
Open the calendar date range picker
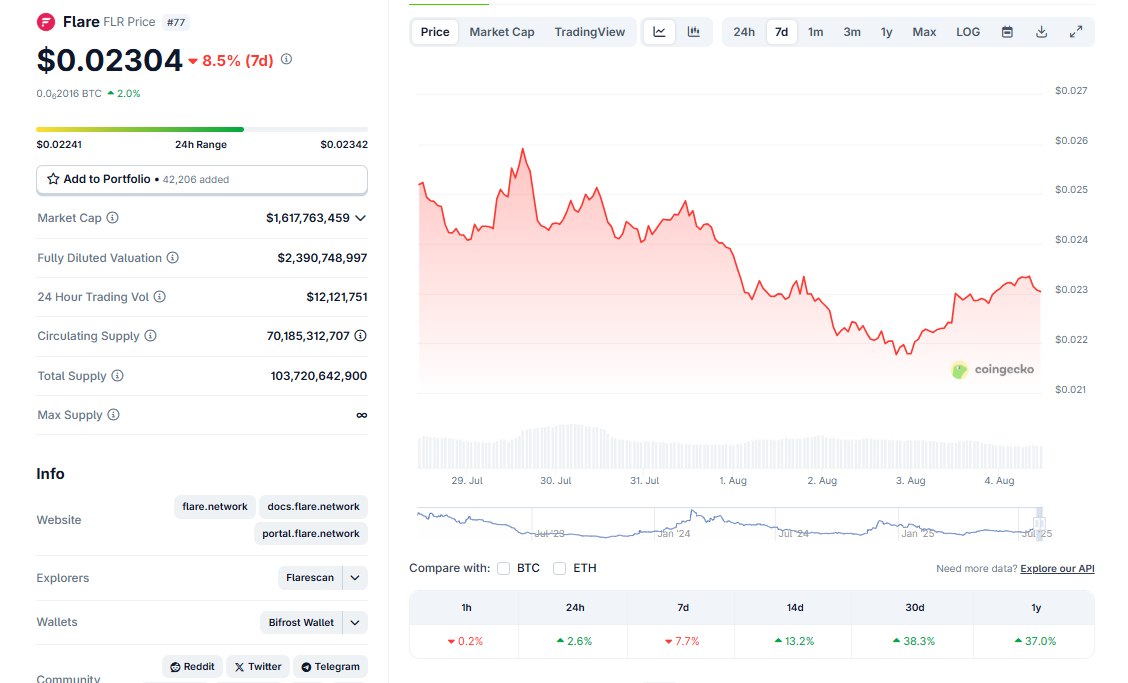click(x=1007, y=32)
